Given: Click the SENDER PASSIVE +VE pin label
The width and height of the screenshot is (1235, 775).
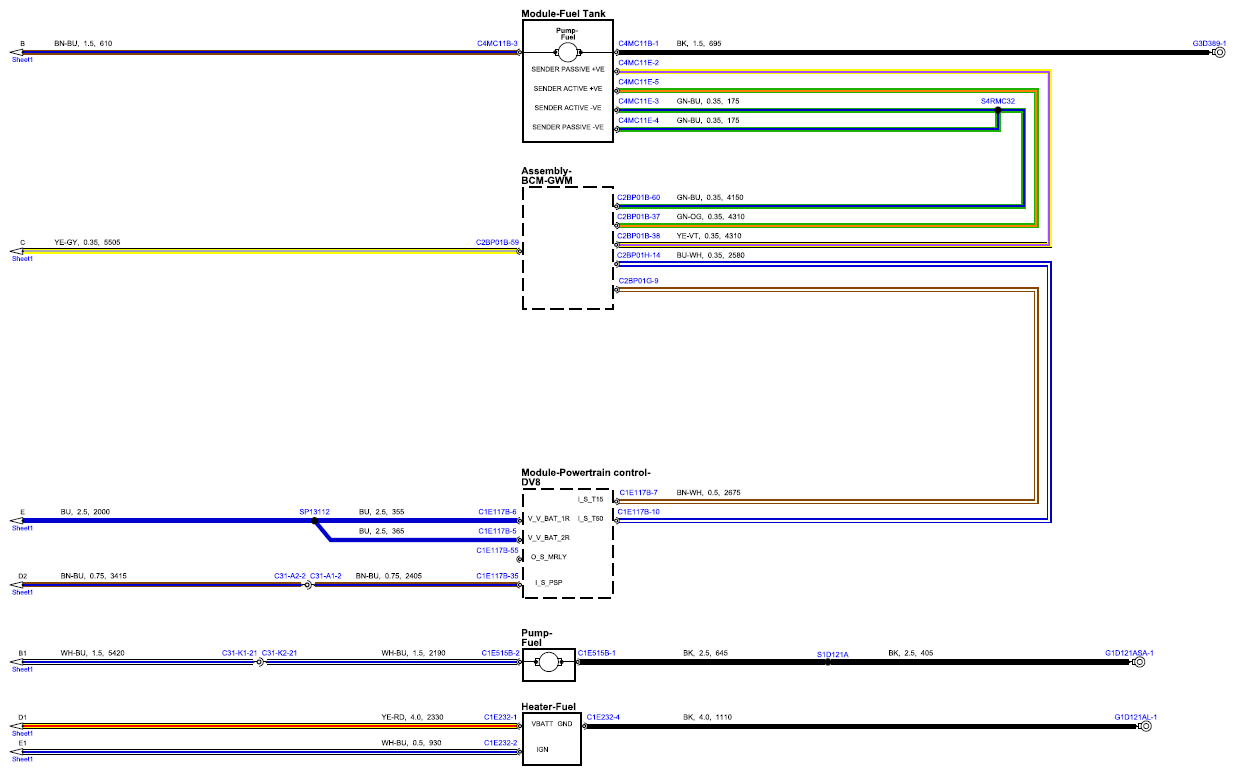Looking at the screenshot, I should coord(568,70).
